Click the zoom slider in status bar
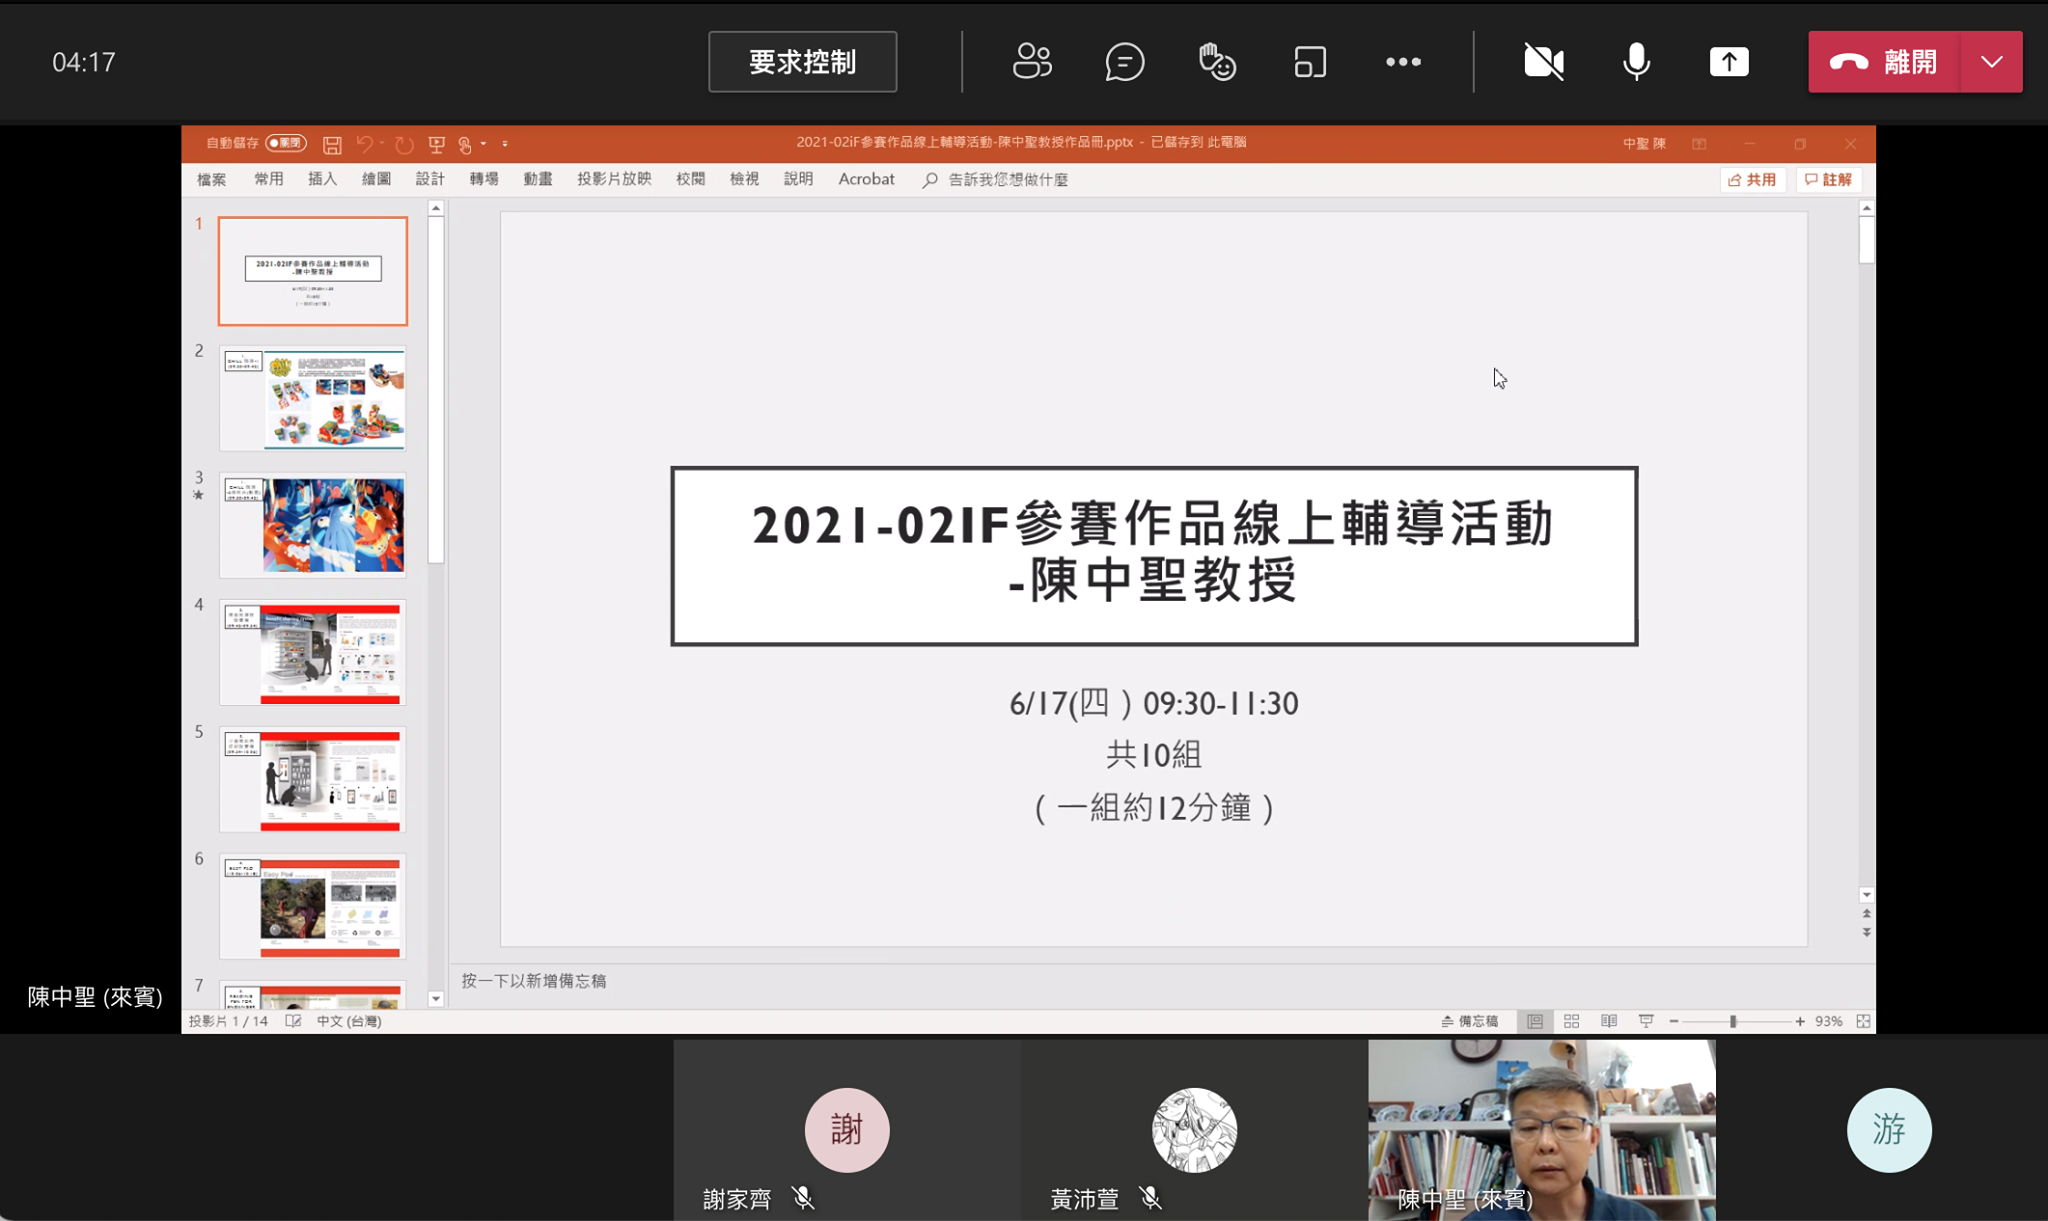Viewport: 2048px width, 1221px height. 1733,1021
